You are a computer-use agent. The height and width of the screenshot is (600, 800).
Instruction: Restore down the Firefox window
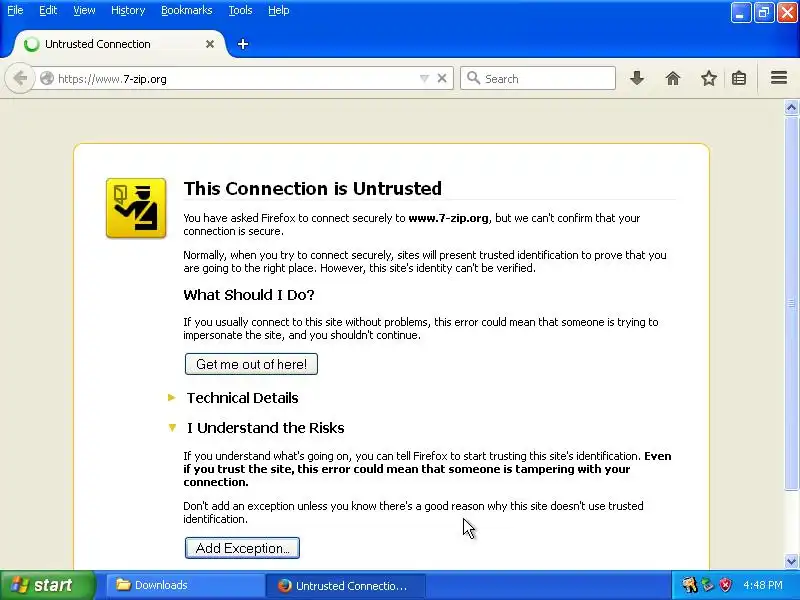tap(763, 13)
